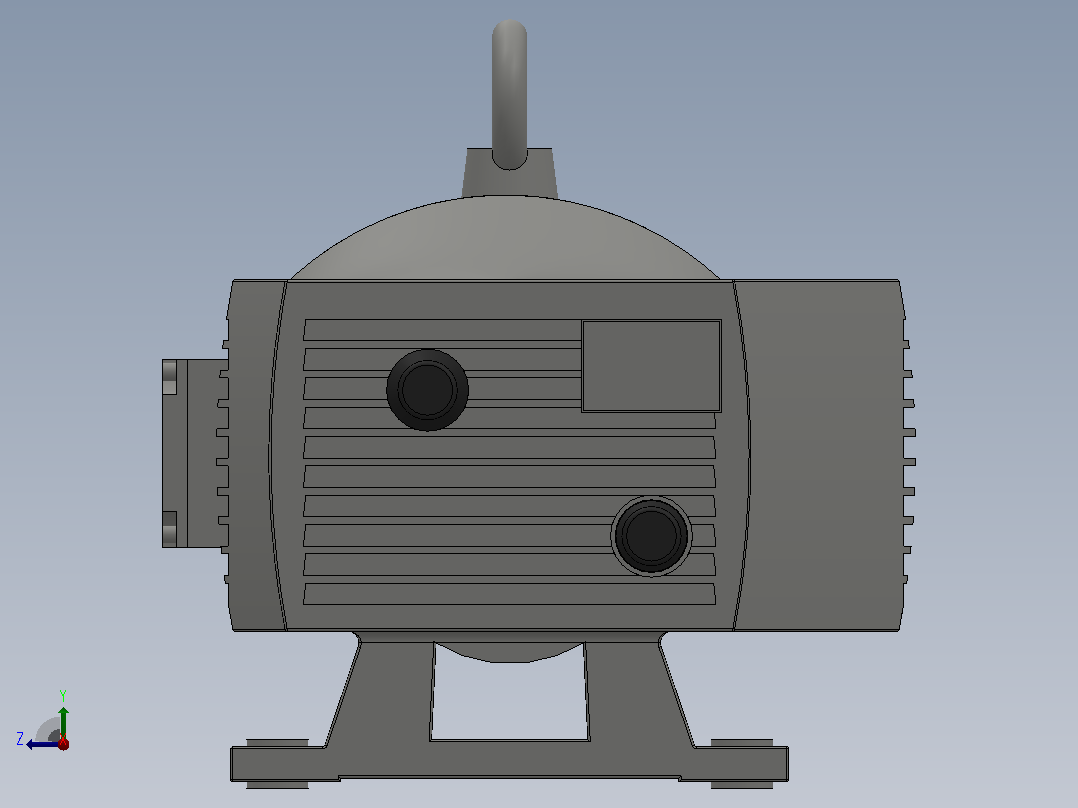Select the flat mounting base plate under the motor
The height and width of the screenshot is (808, 1078).
(509, 763)
